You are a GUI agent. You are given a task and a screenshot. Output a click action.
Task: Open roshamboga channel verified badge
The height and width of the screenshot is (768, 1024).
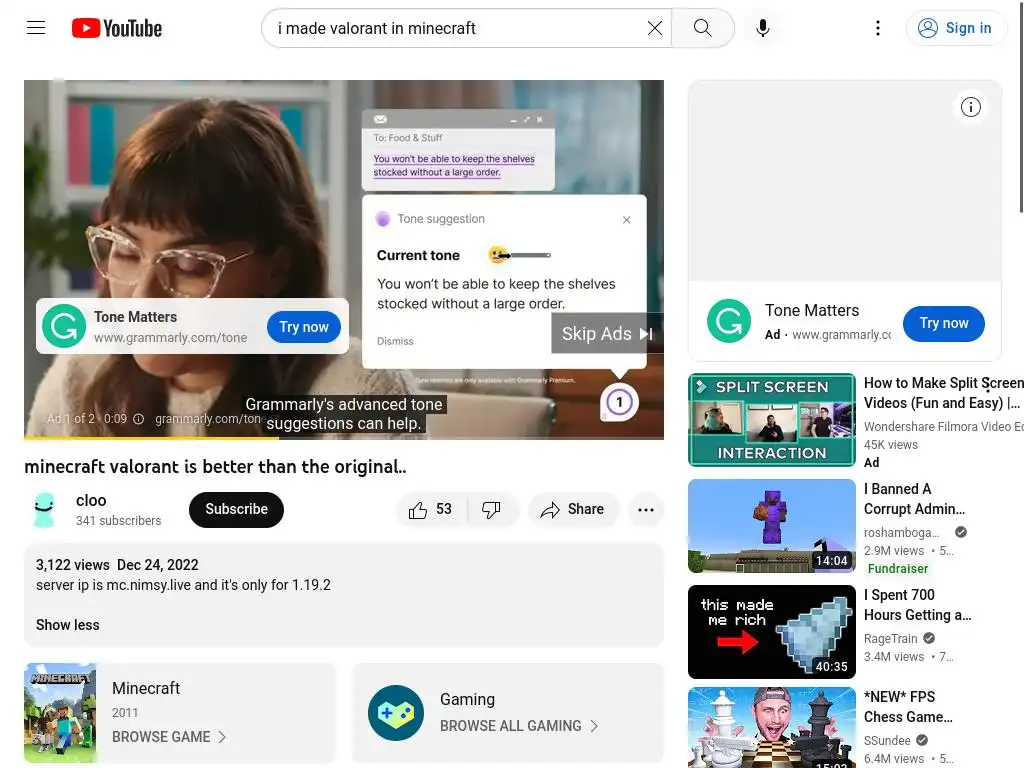pos(961,532)
